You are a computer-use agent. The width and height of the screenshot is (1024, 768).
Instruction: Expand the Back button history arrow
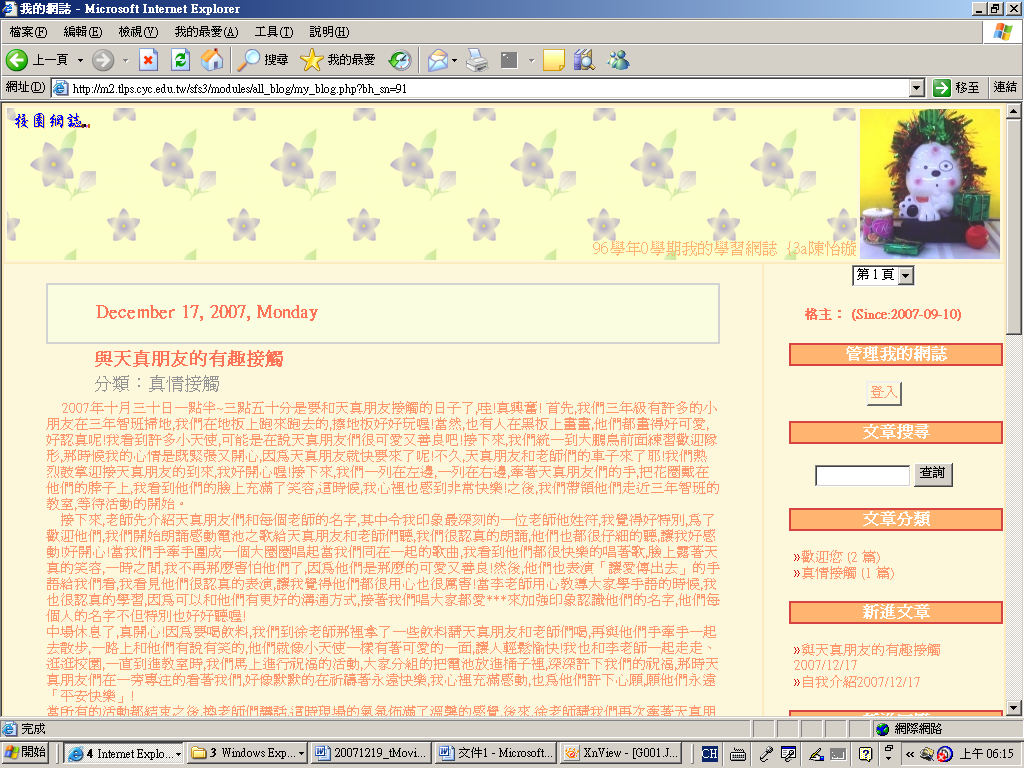coord(80,60)
